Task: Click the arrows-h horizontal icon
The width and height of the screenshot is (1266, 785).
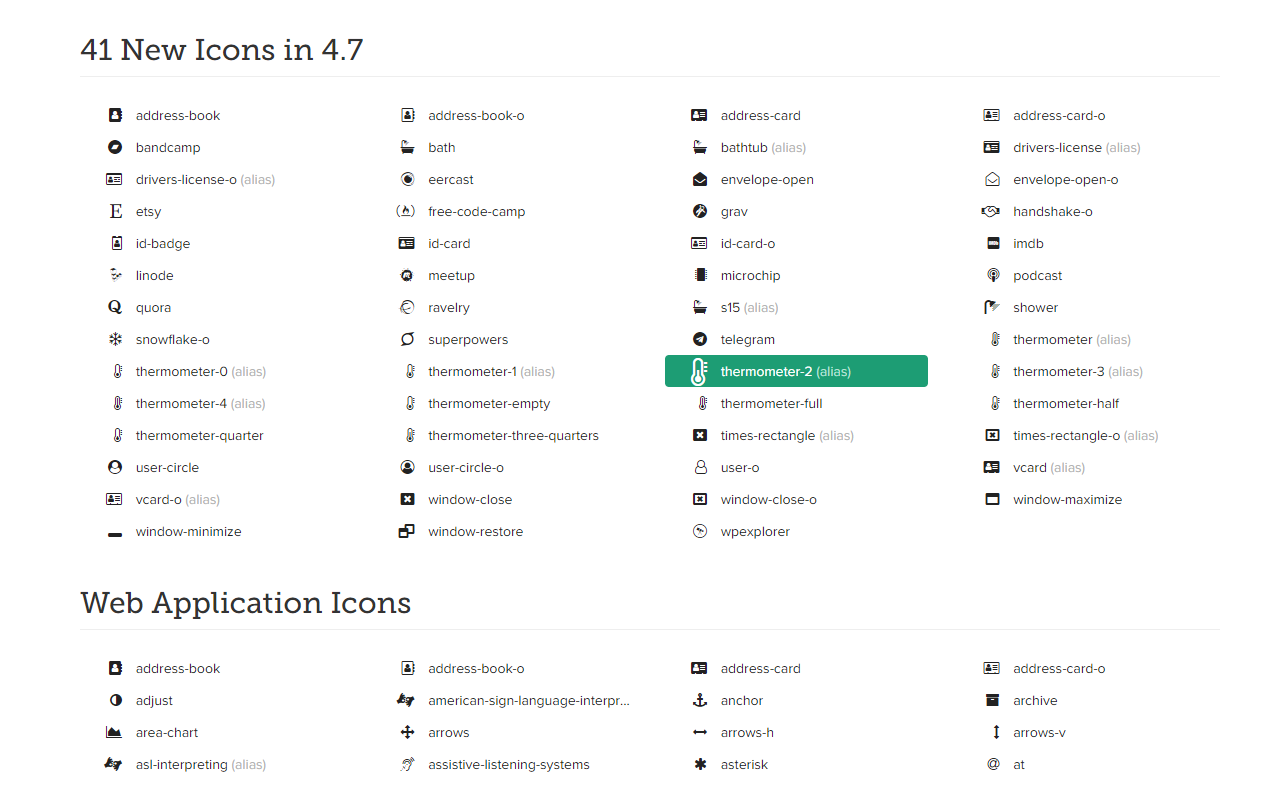Action: point(700,733)
